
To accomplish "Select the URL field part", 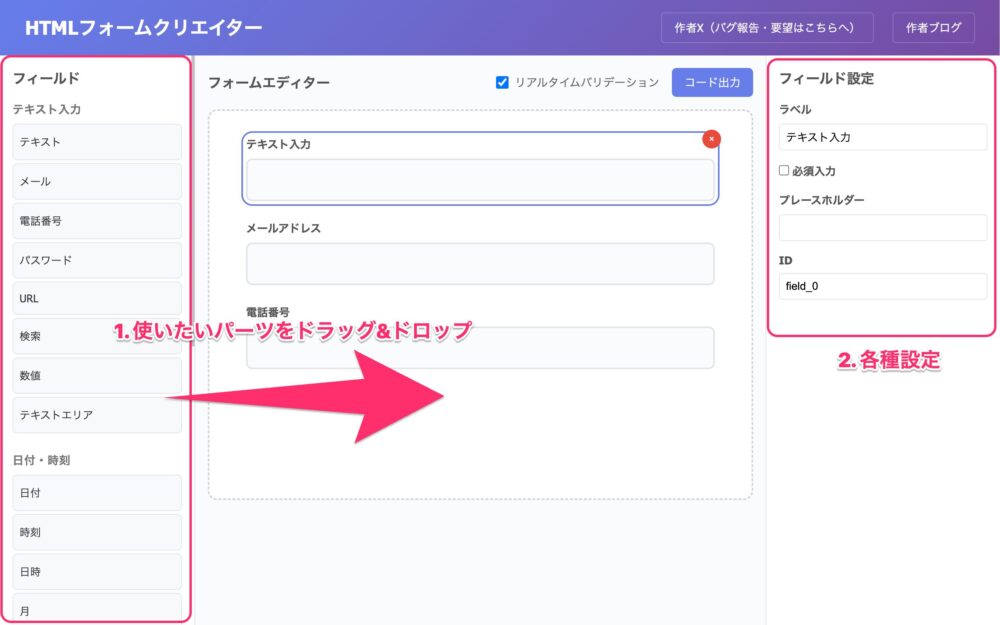I will pyautogui.click(x=97, y=298).
